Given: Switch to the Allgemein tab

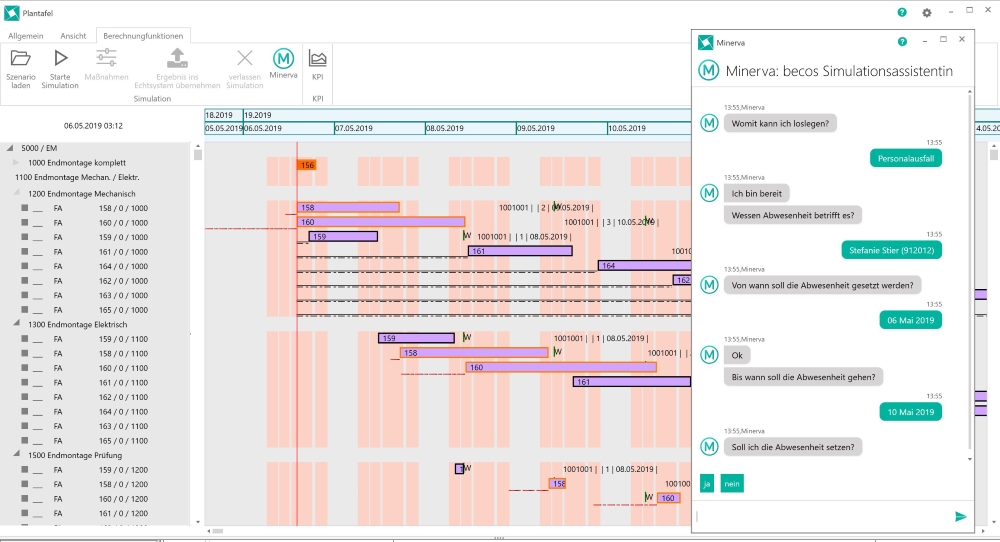Looking at the screenshot, I should [x=26, y=35].
